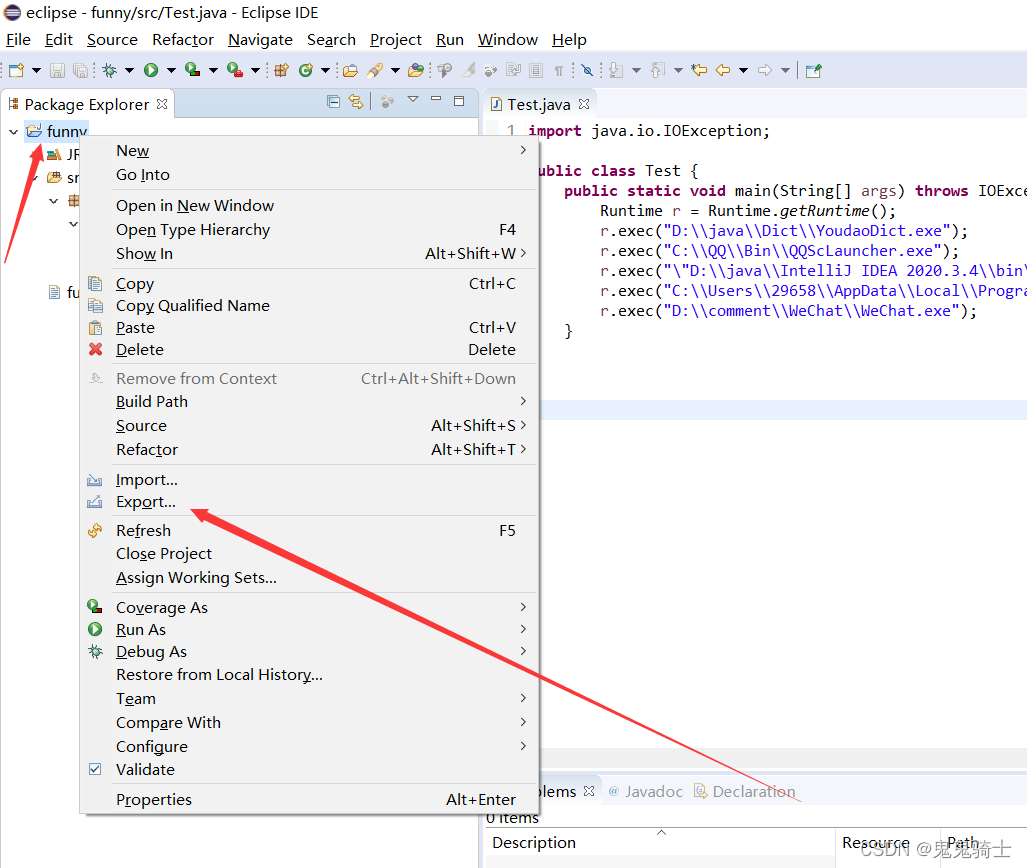Minimize the Package Explorer panel

click(x=436, y=99)
